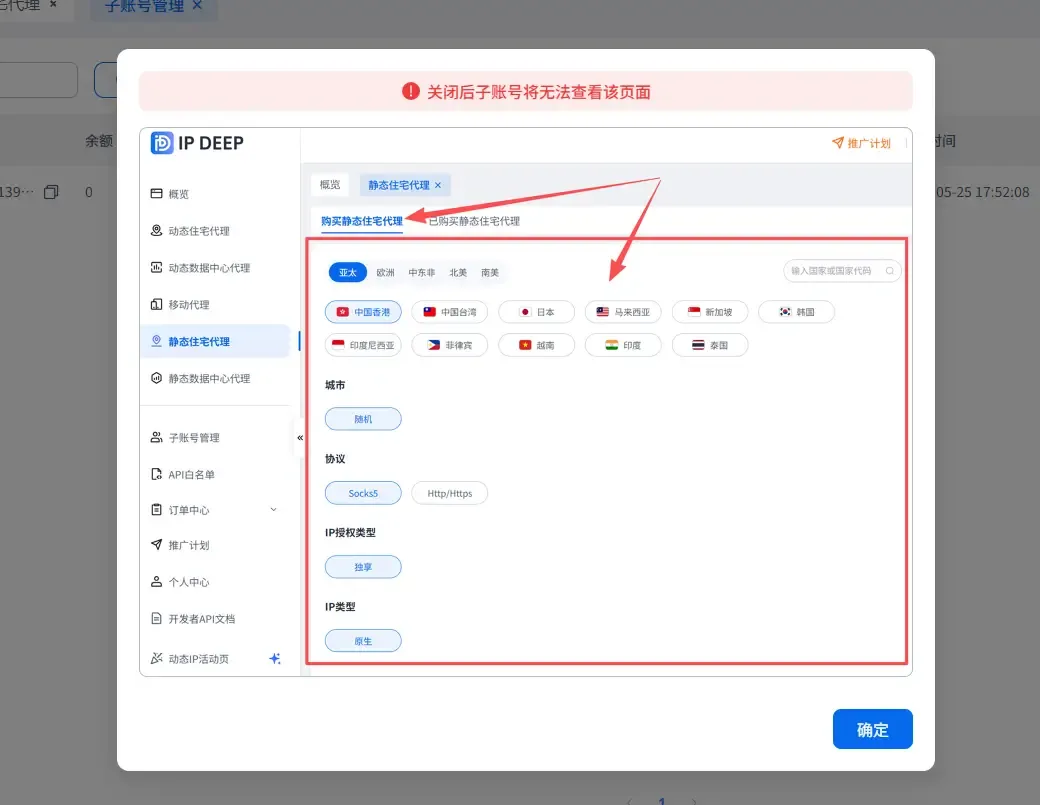
Task: Click the country search input field
Action: coord(842,271)
